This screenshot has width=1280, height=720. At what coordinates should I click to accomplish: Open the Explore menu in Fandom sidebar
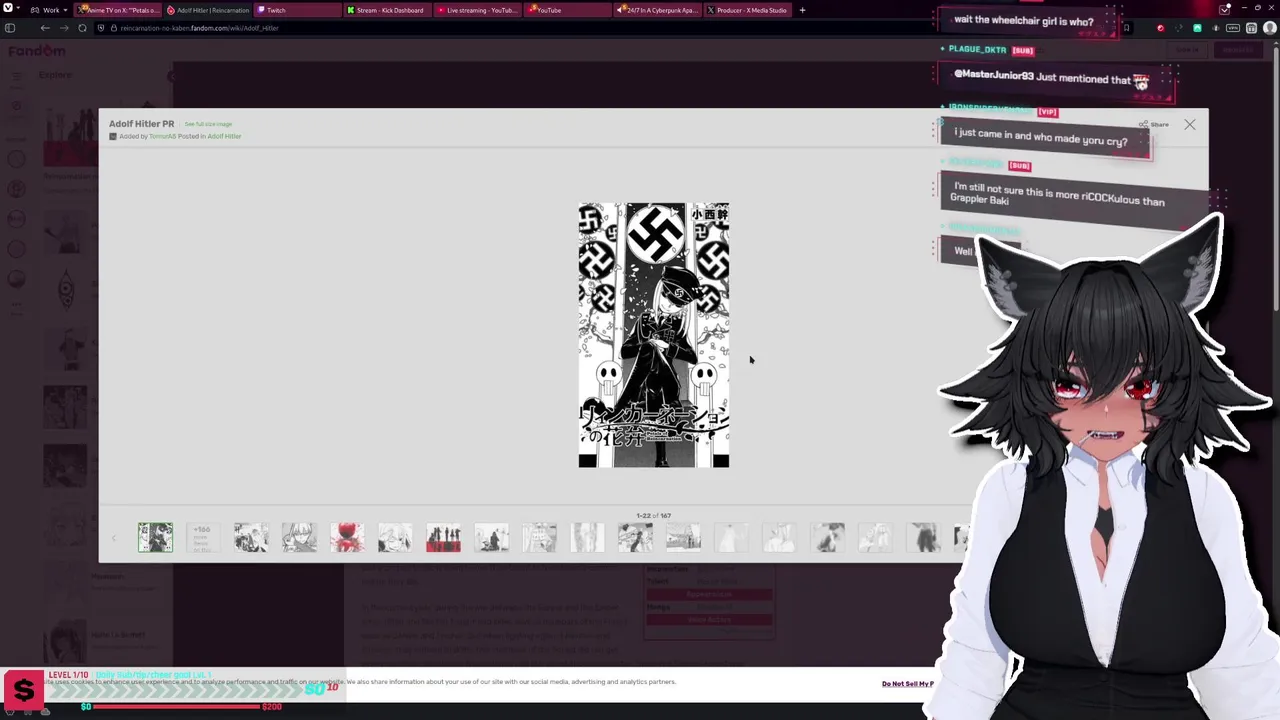coord(55,75)
